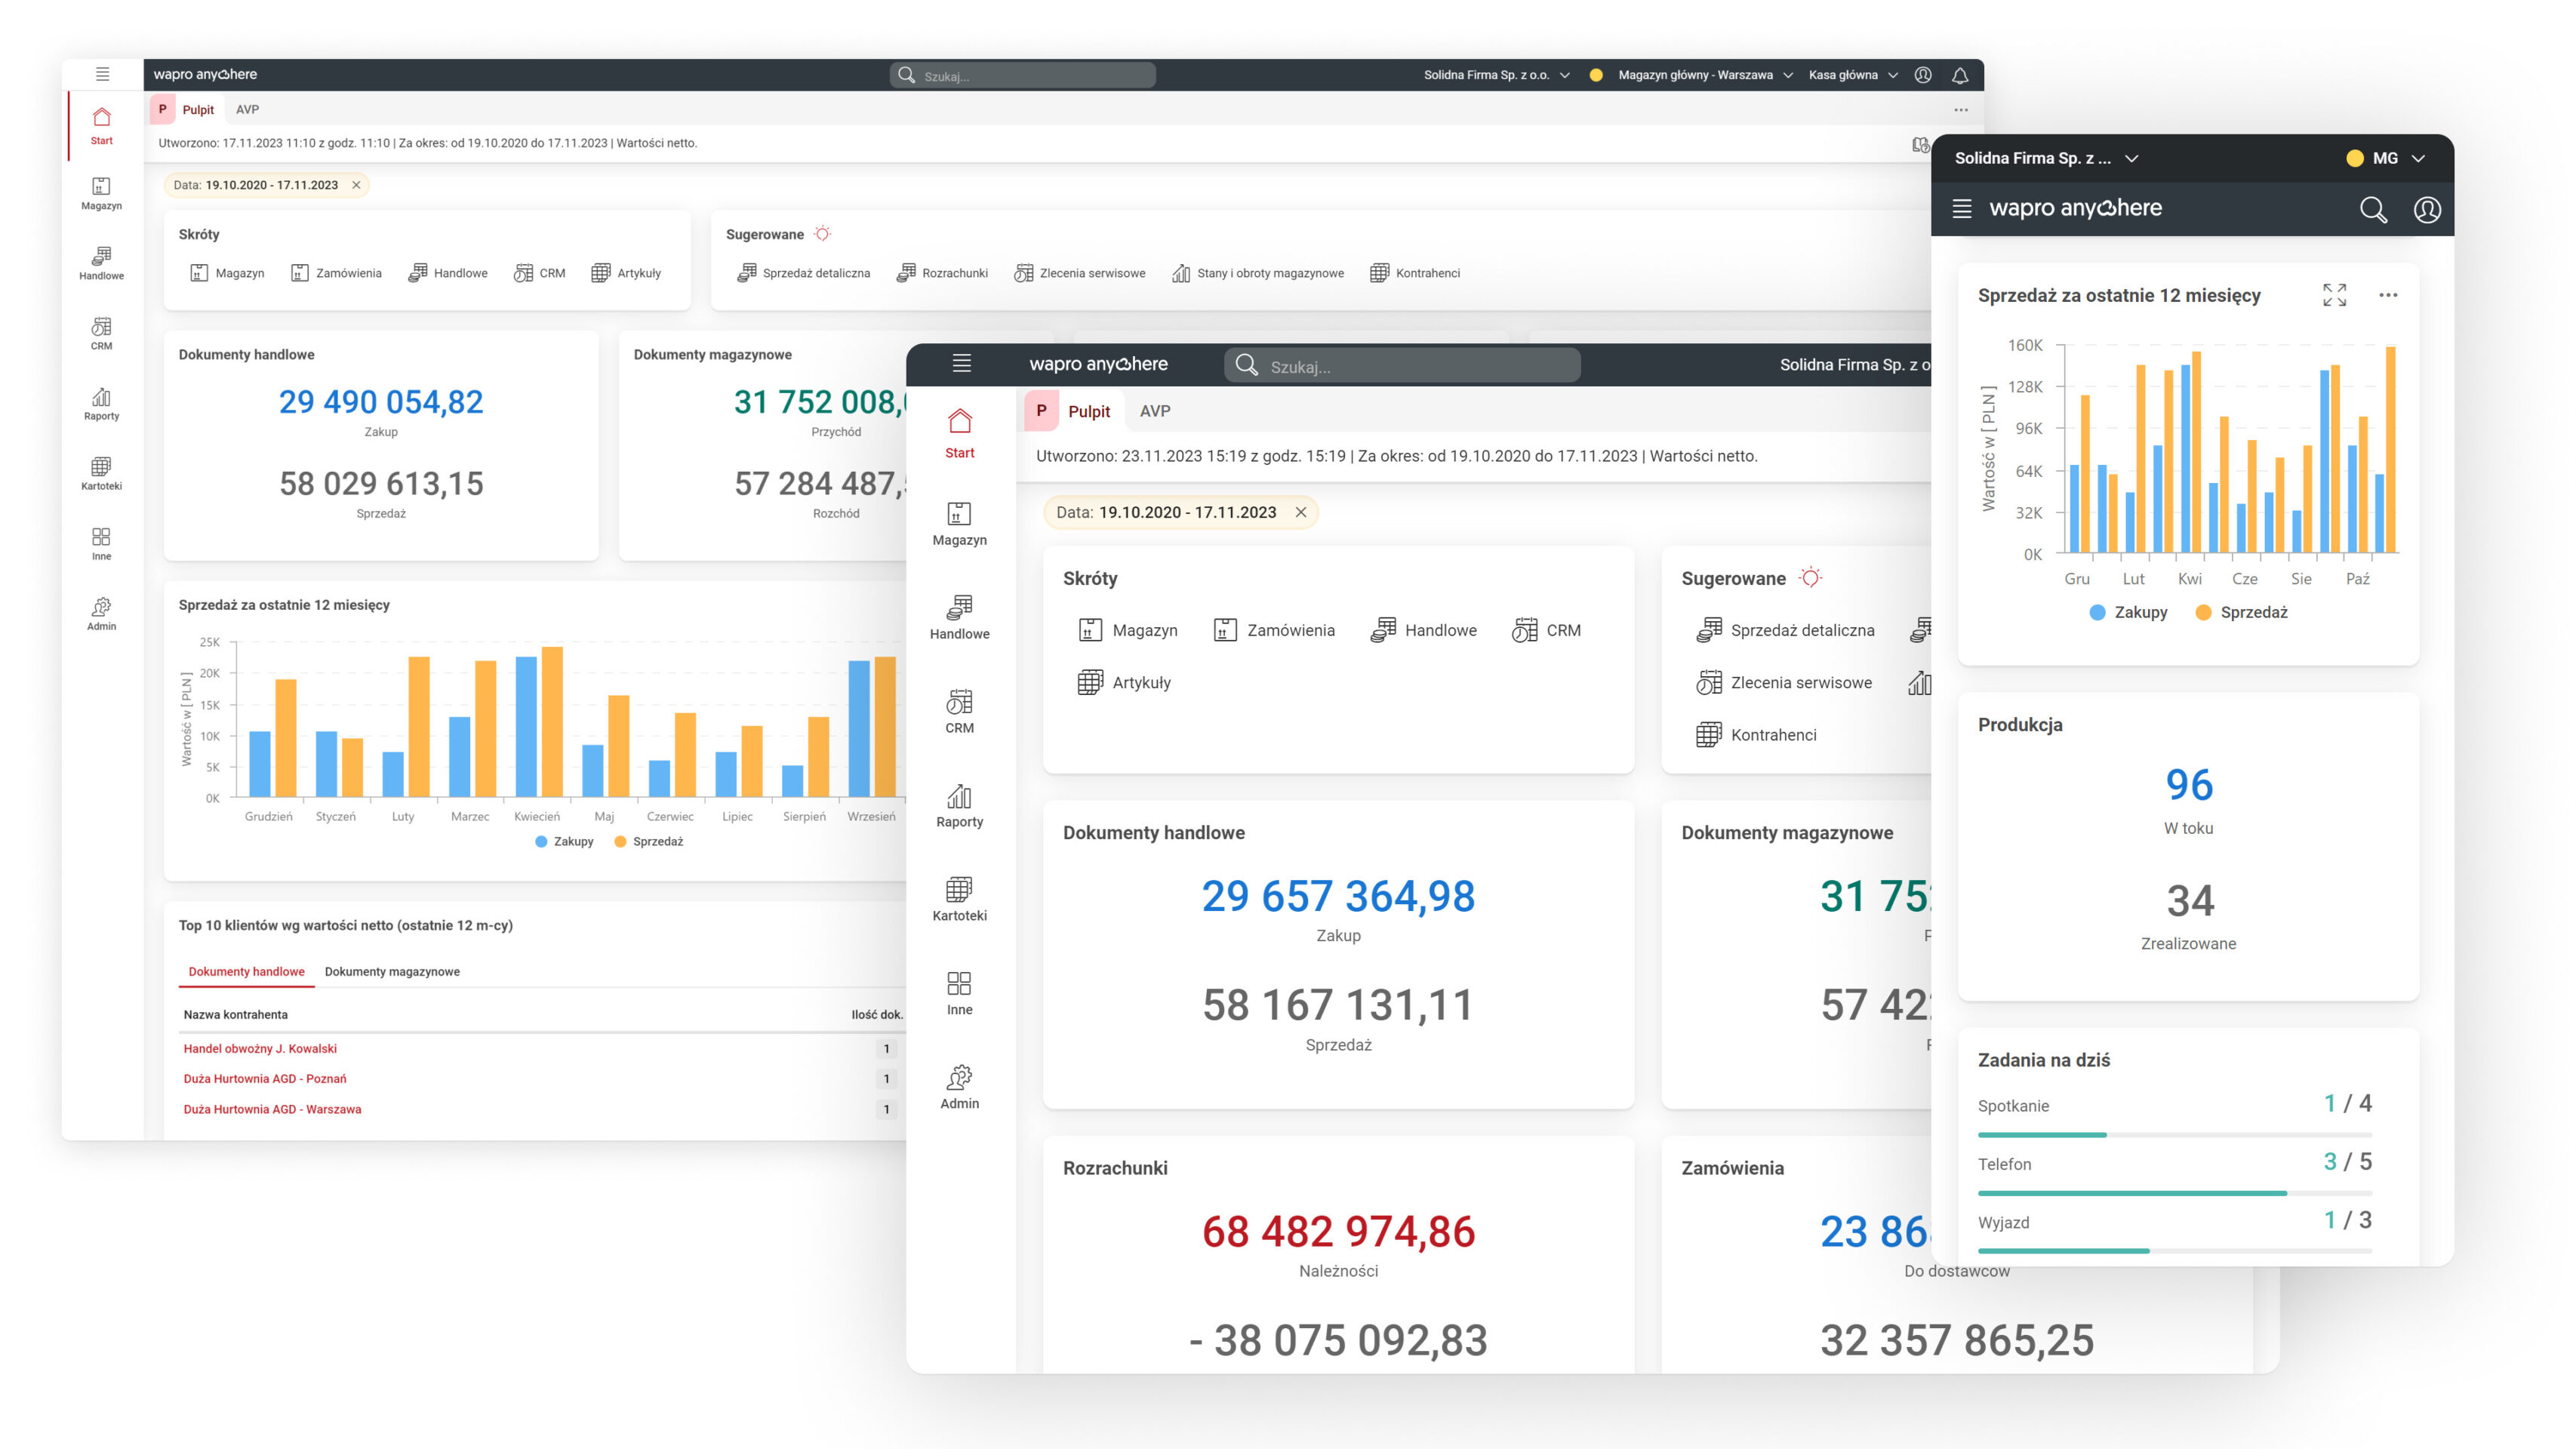Image resolution: width=2576 pixels, height=1449 pixels.
Task: Open the Duża Hurtownia AGD - Poznań link
Action: pos(265,1079)
